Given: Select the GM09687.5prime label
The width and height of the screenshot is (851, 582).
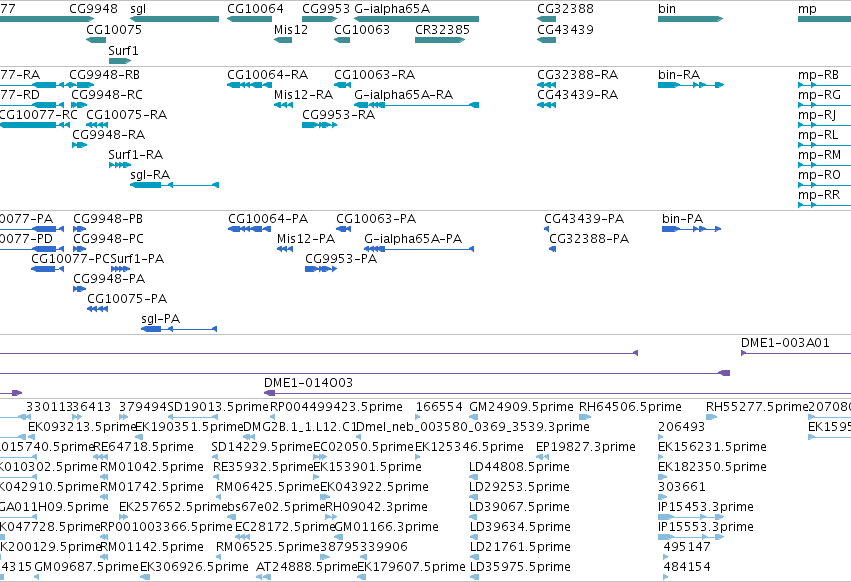Looking at the screenshot, I should [x=87, y=567].
